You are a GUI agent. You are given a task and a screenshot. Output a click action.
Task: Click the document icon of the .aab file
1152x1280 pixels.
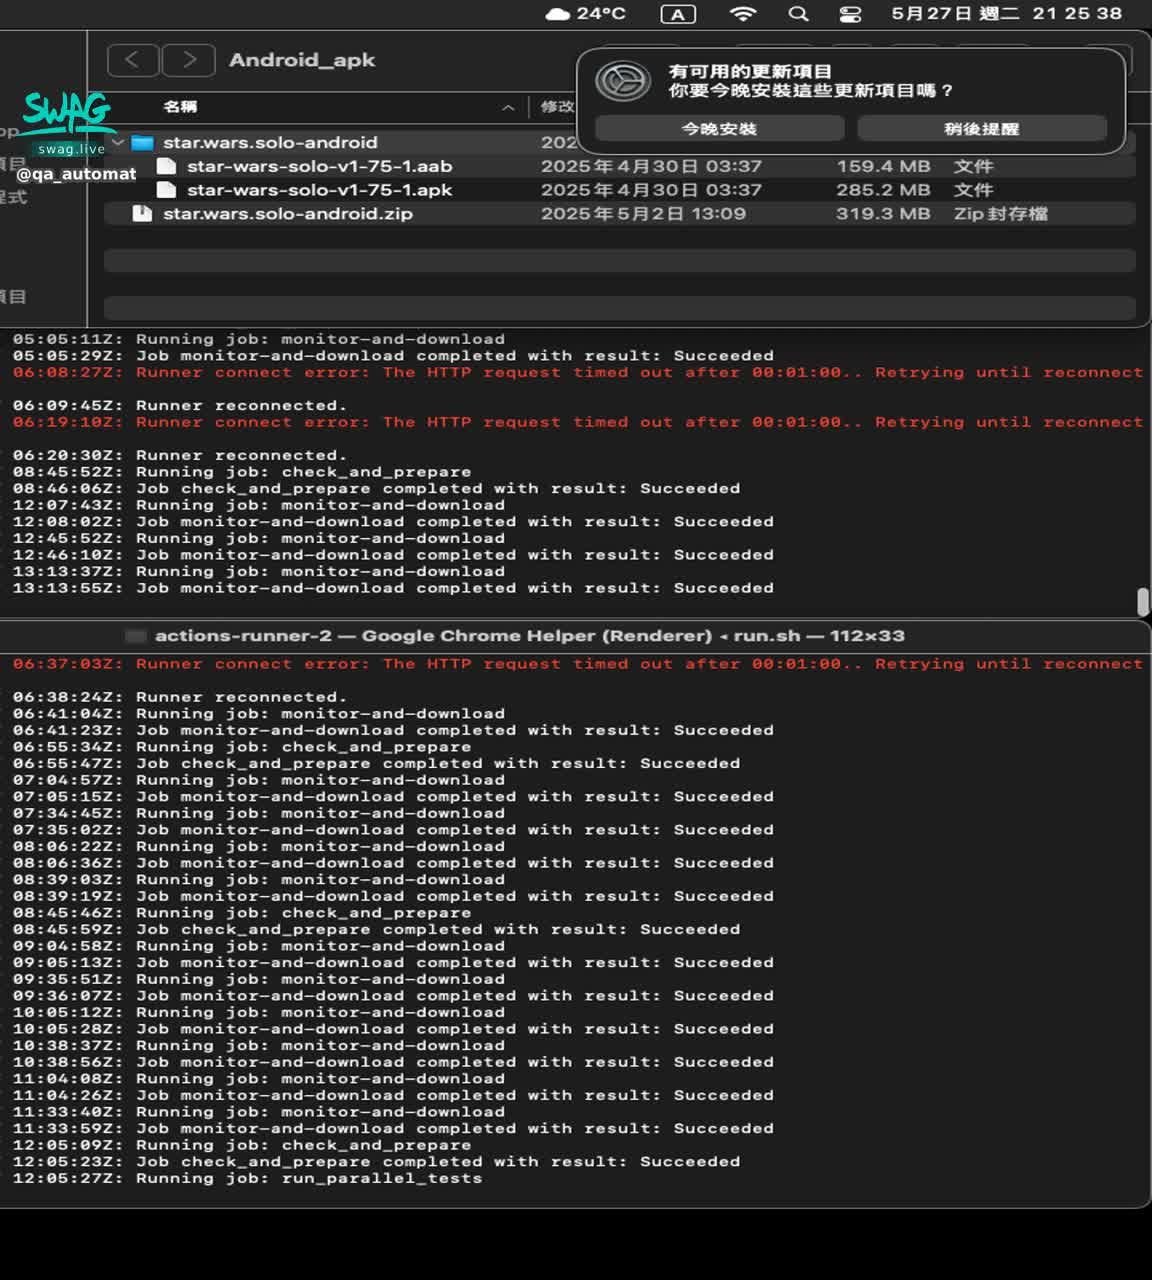coord(167,166)
